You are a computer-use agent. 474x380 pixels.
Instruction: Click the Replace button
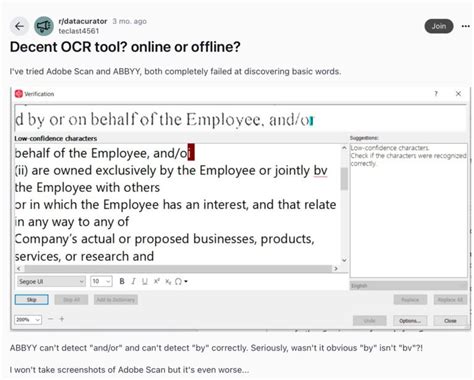coord(410,300)
